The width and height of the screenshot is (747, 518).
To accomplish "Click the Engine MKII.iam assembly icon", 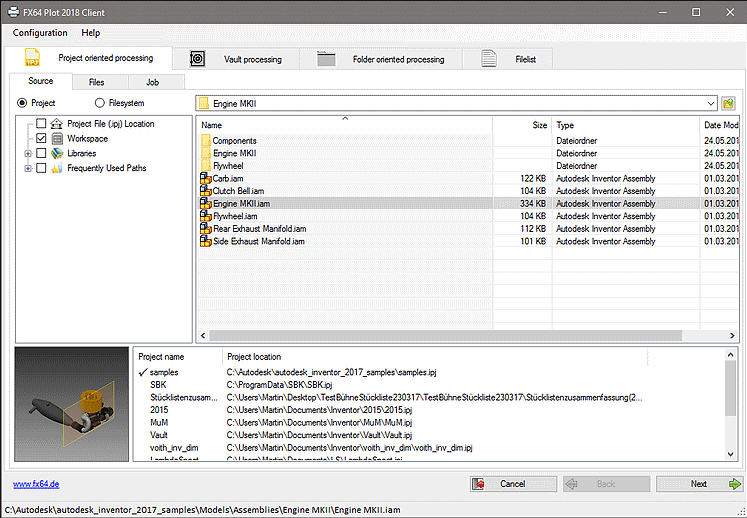I will 206,203.
